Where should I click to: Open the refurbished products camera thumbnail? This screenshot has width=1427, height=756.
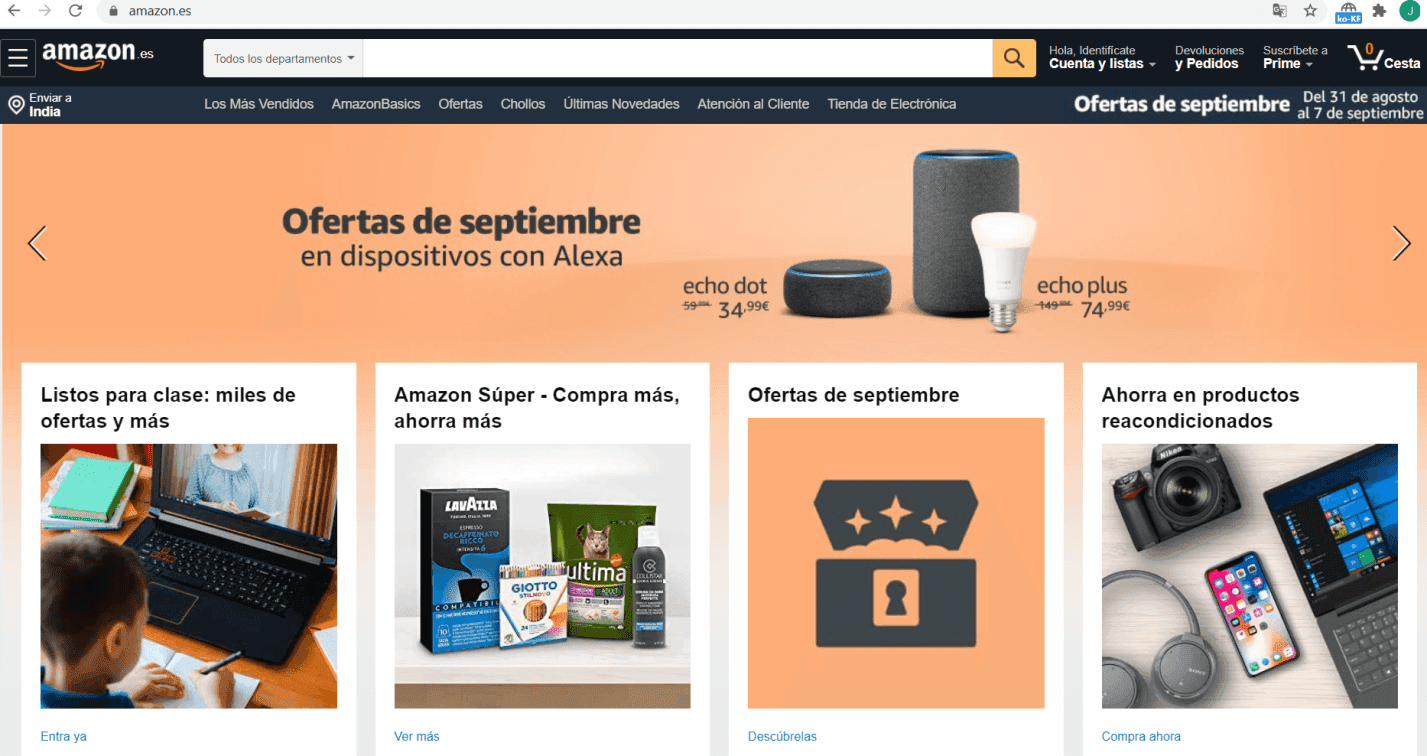pyautogui.click(x=1249, y=576)
